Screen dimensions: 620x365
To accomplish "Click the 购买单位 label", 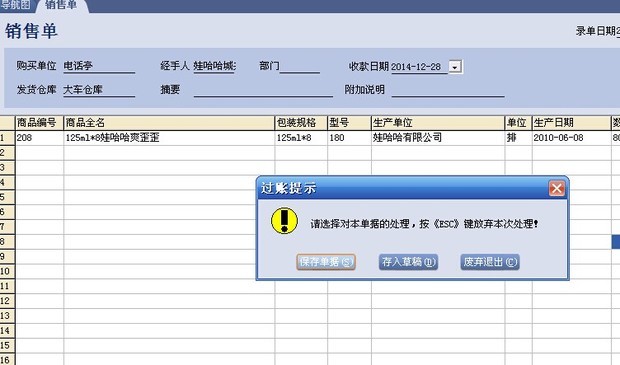I will 36,66.
